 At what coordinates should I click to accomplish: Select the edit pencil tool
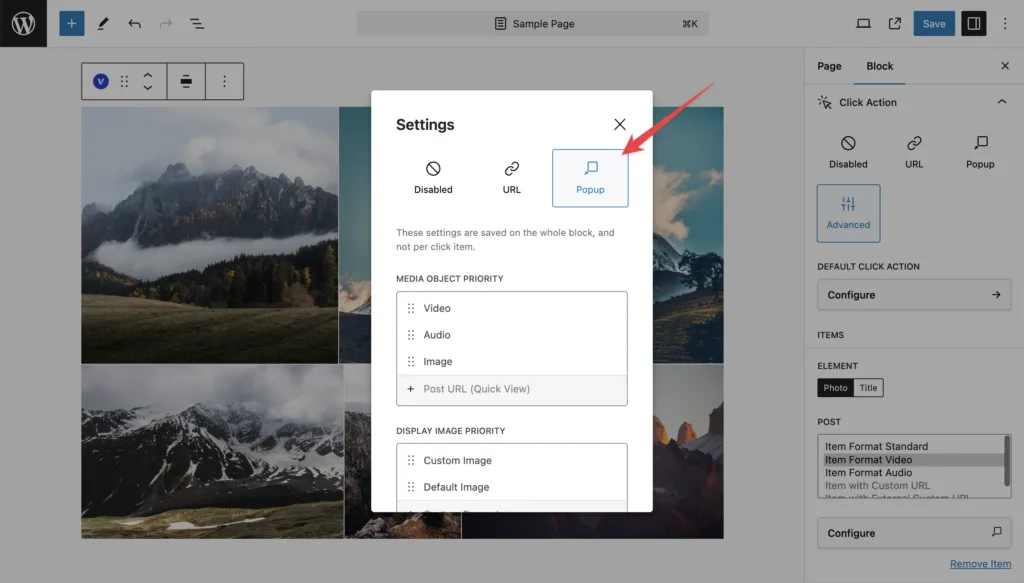103,24
